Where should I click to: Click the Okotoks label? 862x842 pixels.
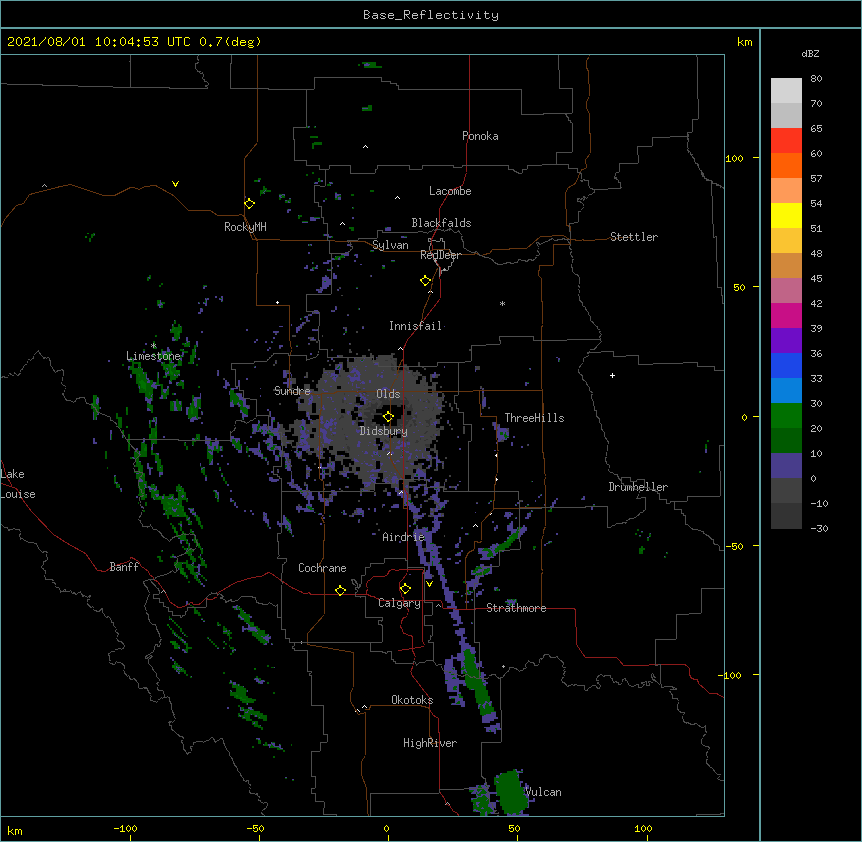(412, 700)
